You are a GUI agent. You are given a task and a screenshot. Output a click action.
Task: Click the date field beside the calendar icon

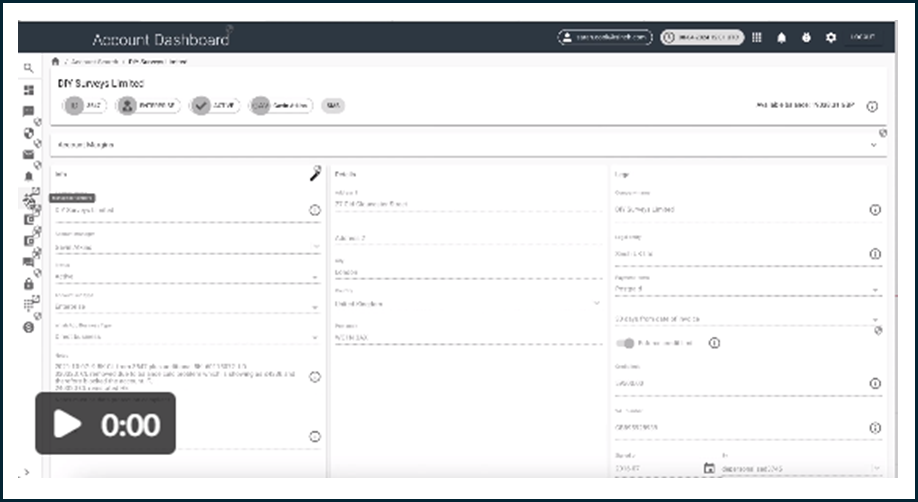coord(657,469)
